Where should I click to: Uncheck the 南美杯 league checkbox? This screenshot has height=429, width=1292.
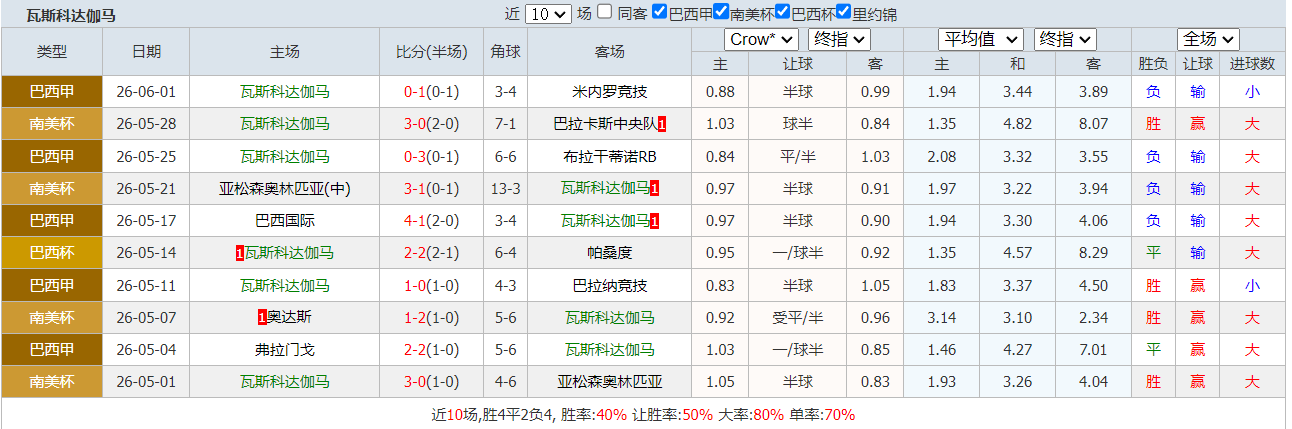[x=721, y=12]
